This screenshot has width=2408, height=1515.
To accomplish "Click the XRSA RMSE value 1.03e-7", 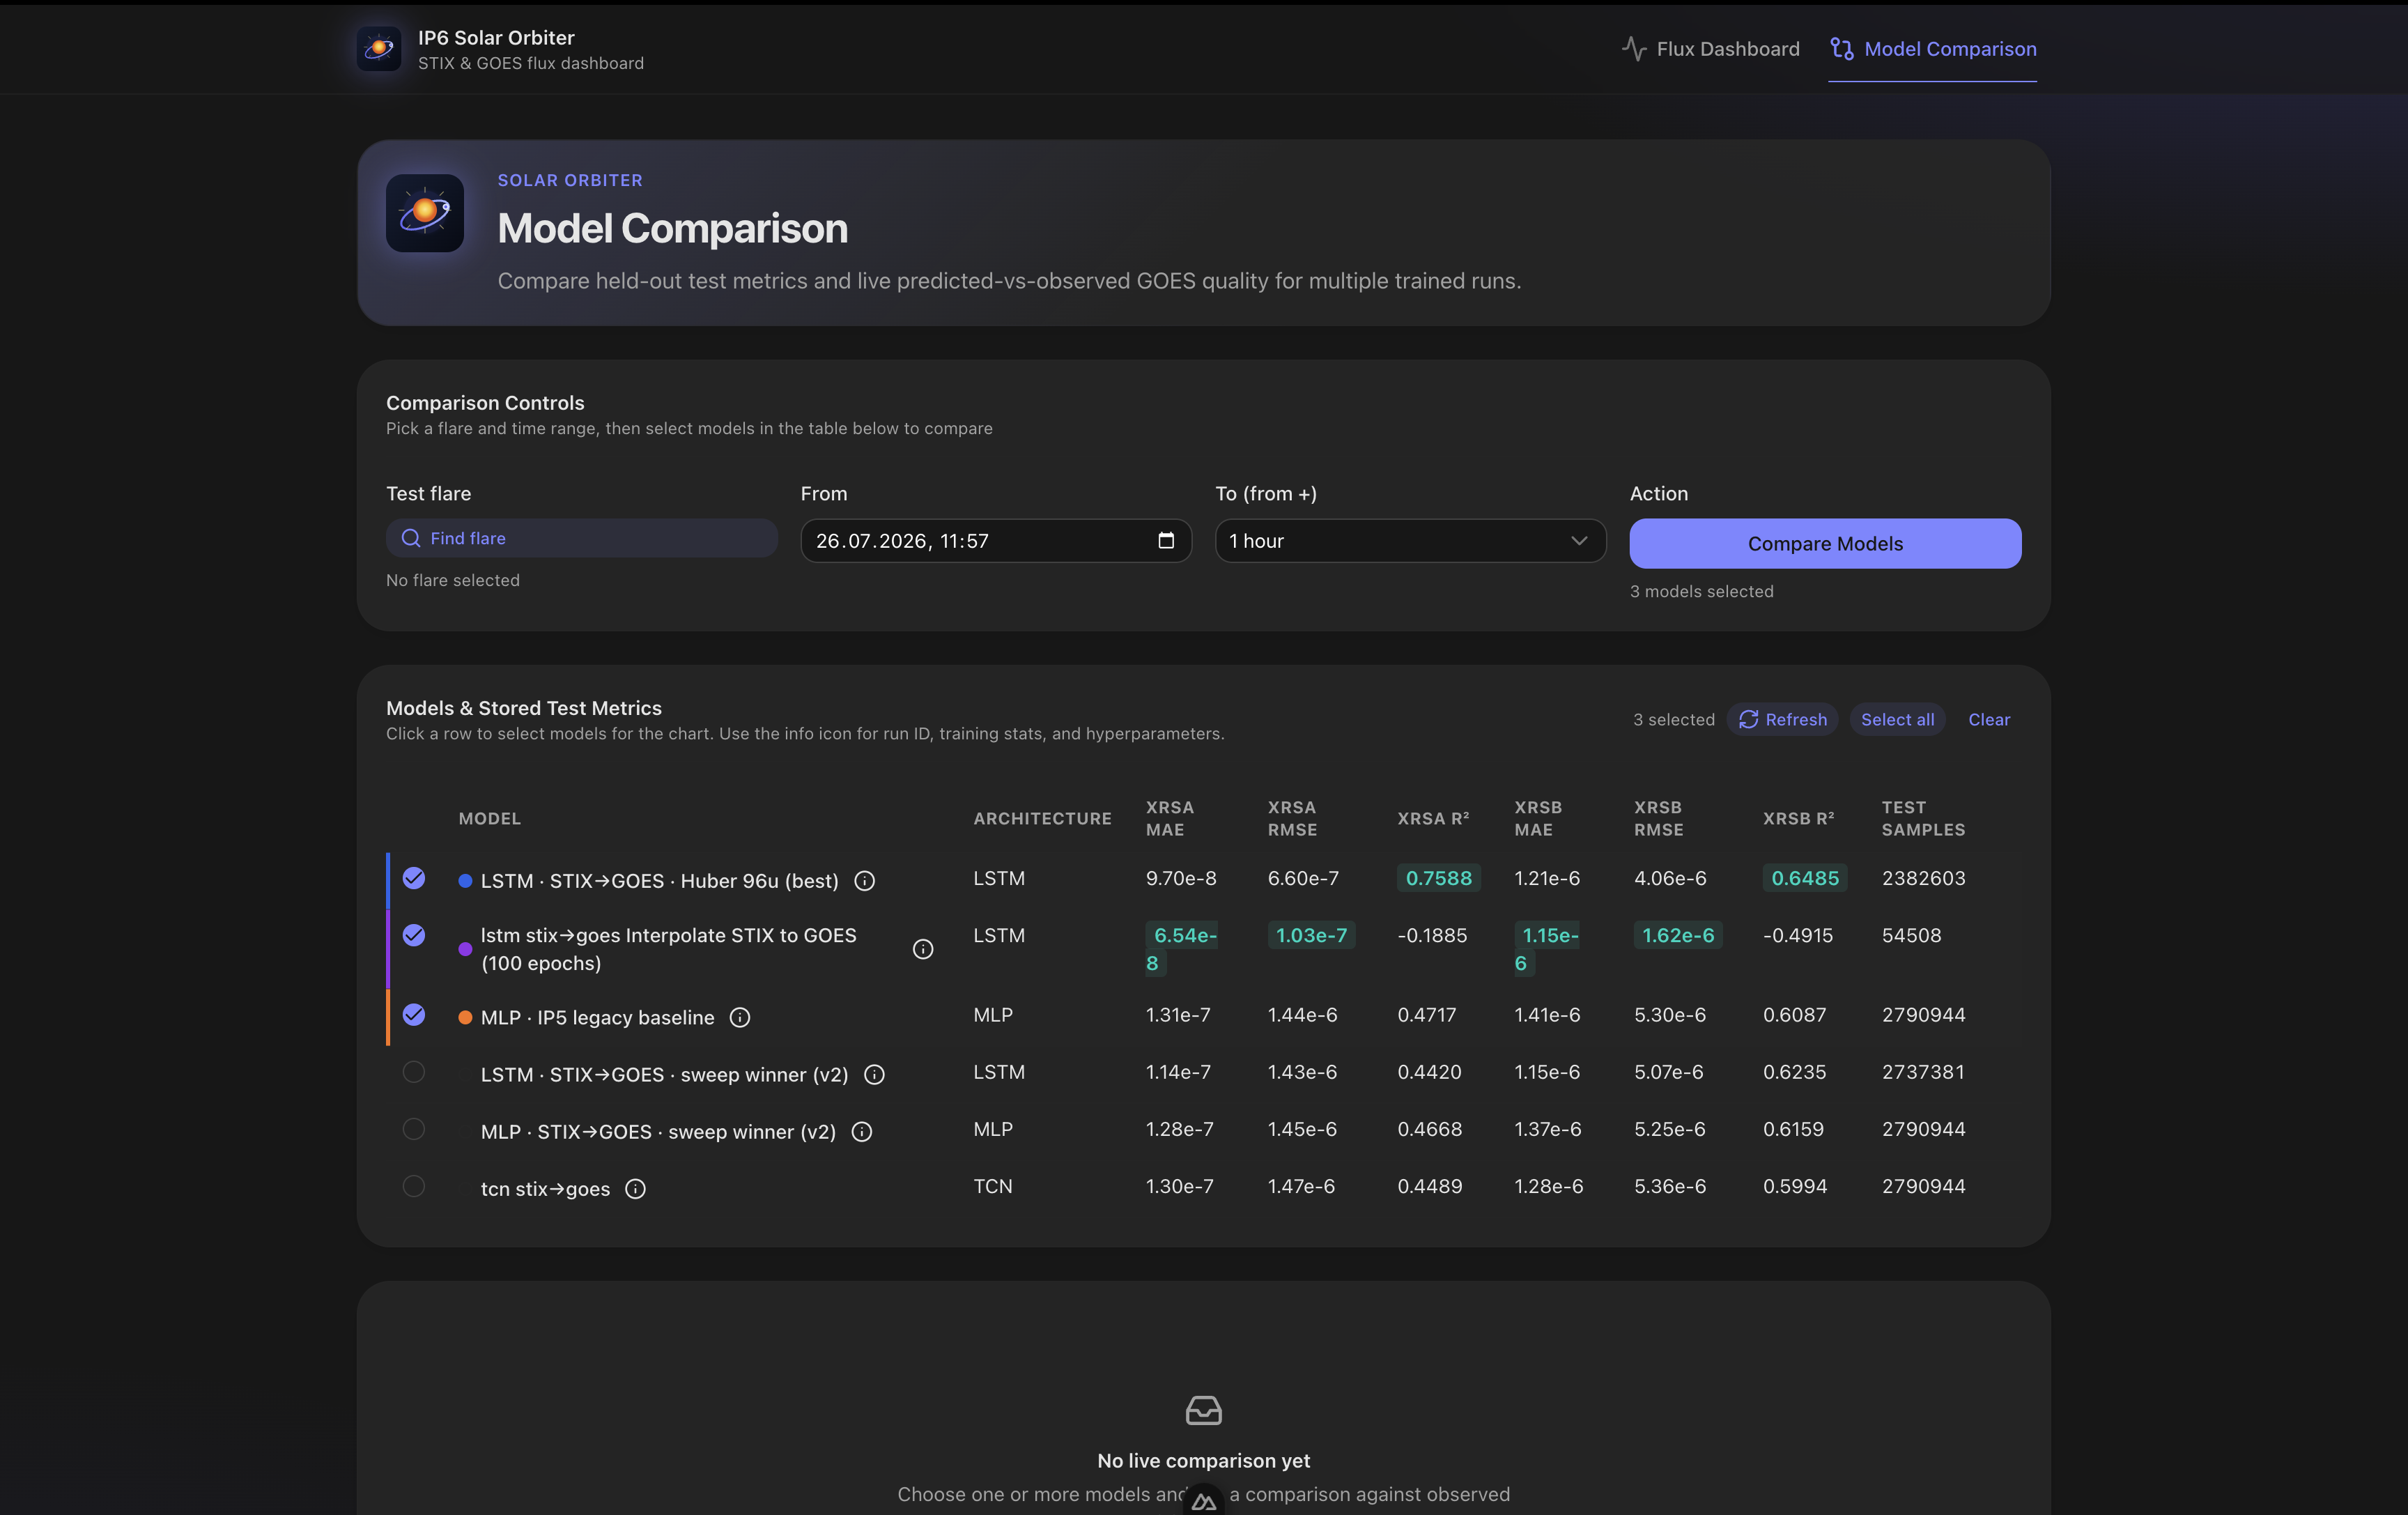I will 1311,935.
